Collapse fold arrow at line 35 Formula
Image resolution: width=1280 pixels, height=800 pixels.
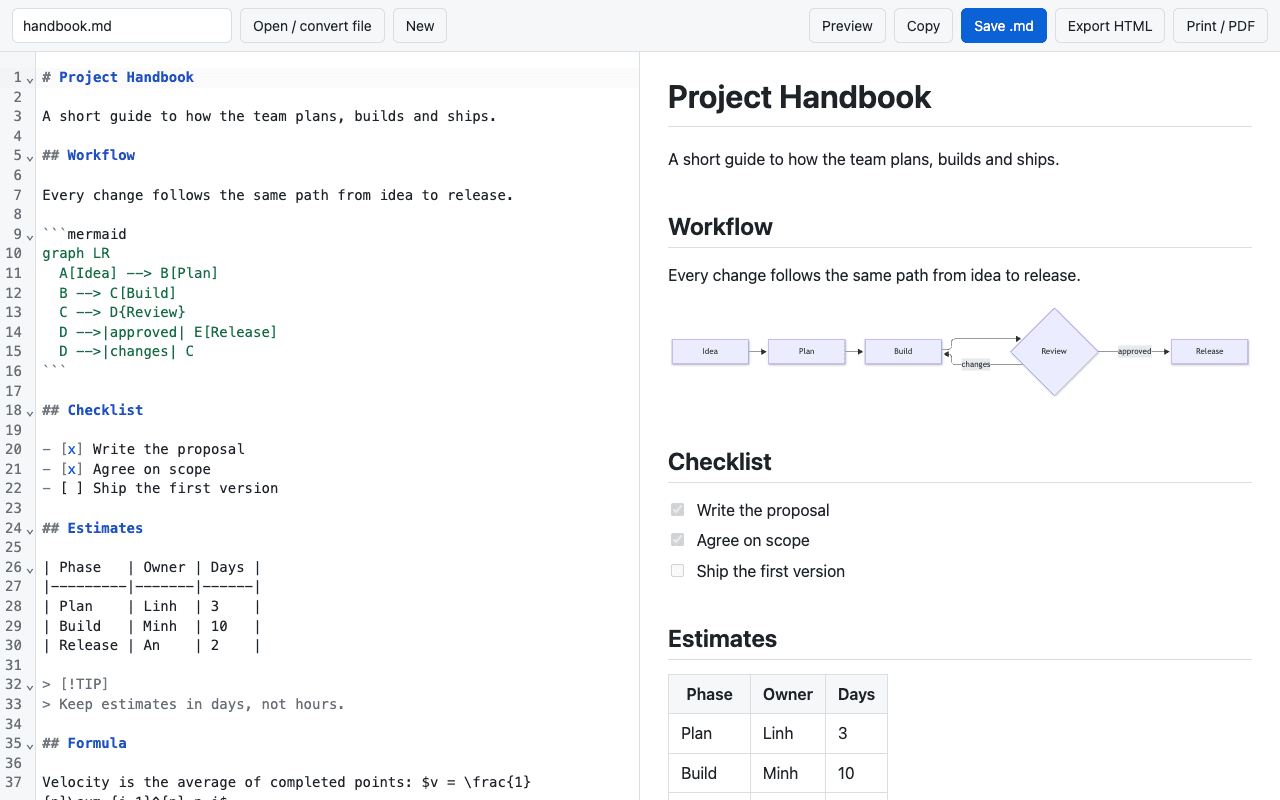click(30, 744)
